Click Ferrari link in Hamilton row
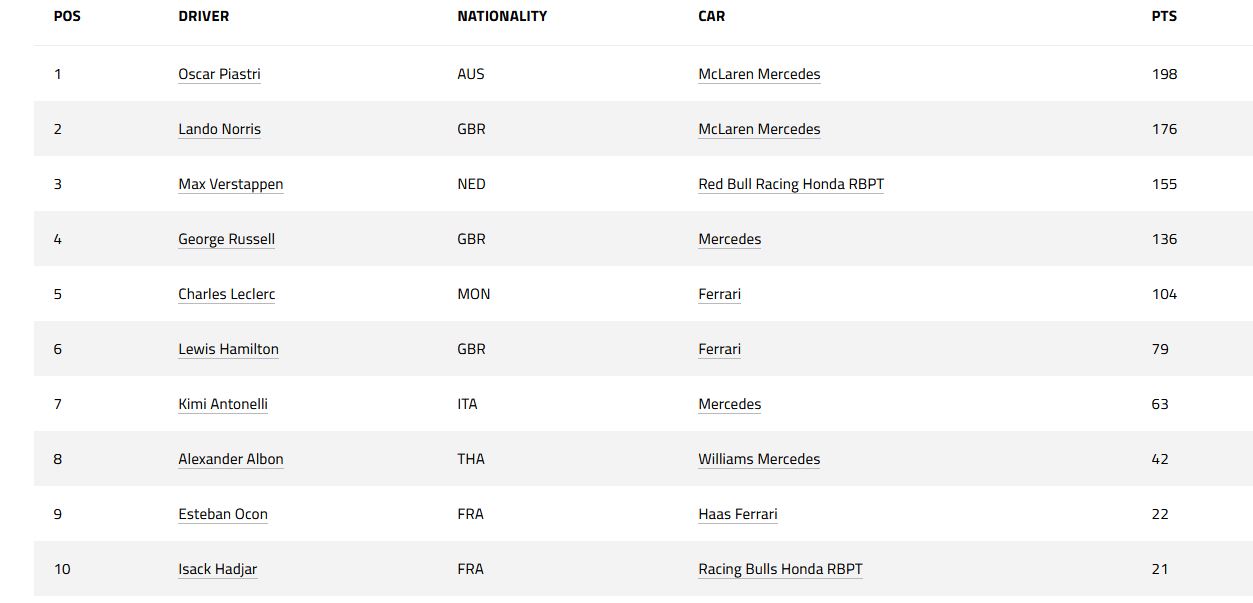 tap(719, 349)
